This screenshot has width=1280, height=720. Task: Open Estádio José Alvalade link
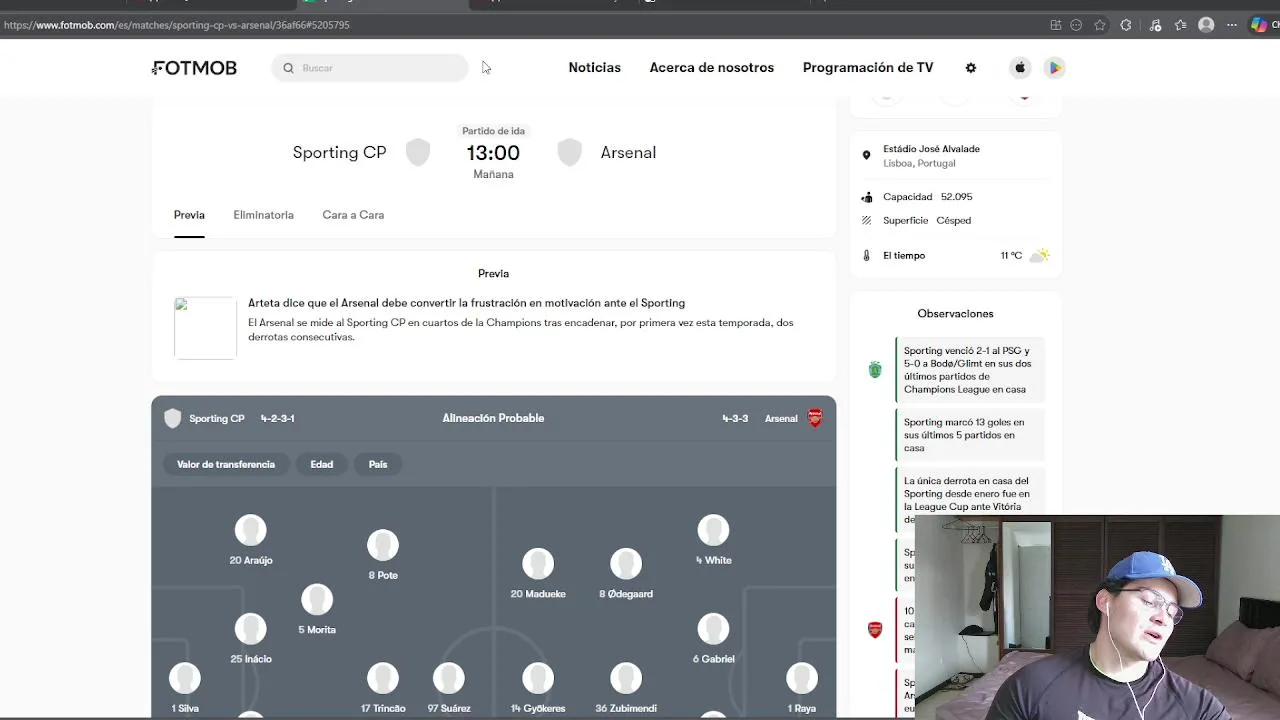(x=931, y=149)
